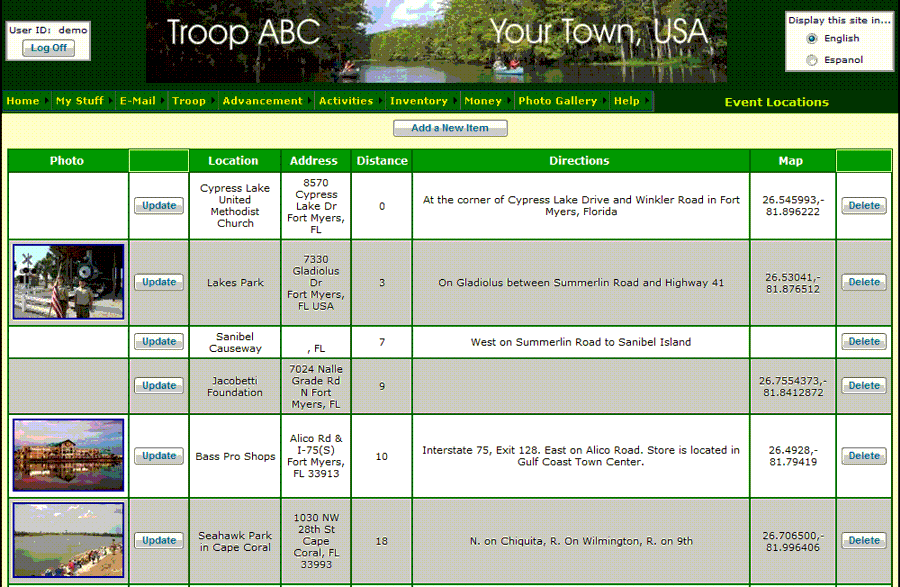The width and height of the screenshot is (900, 587).
Task: Click the Directions column header
Action: tap(580, 161)
